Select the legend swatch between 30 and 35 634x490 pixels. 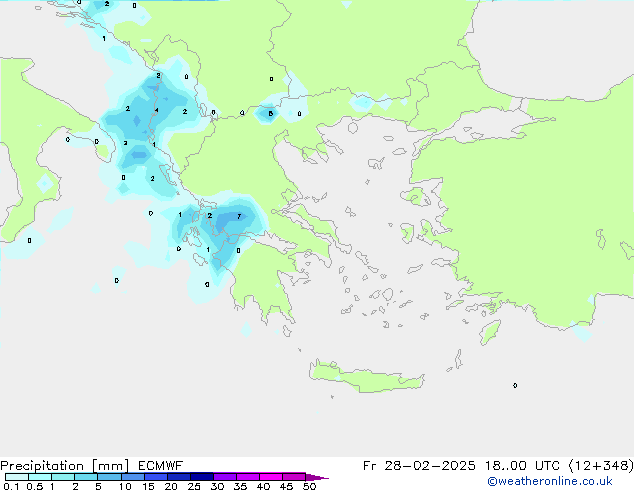[x=225, y=477]
